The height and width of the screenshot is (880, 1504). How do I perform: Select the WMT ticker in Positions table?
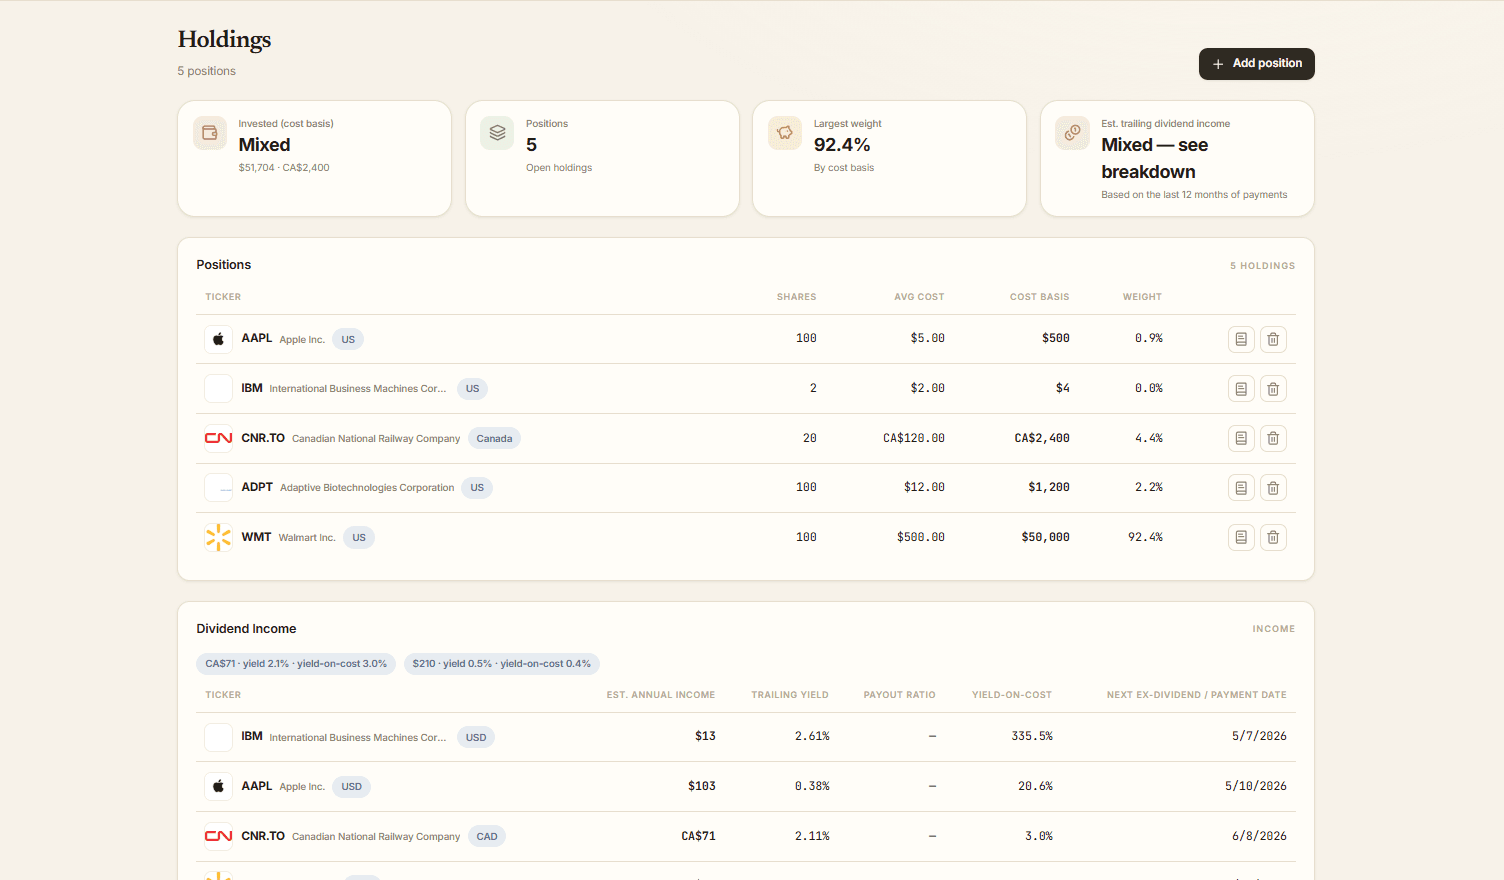click(256, 537)
